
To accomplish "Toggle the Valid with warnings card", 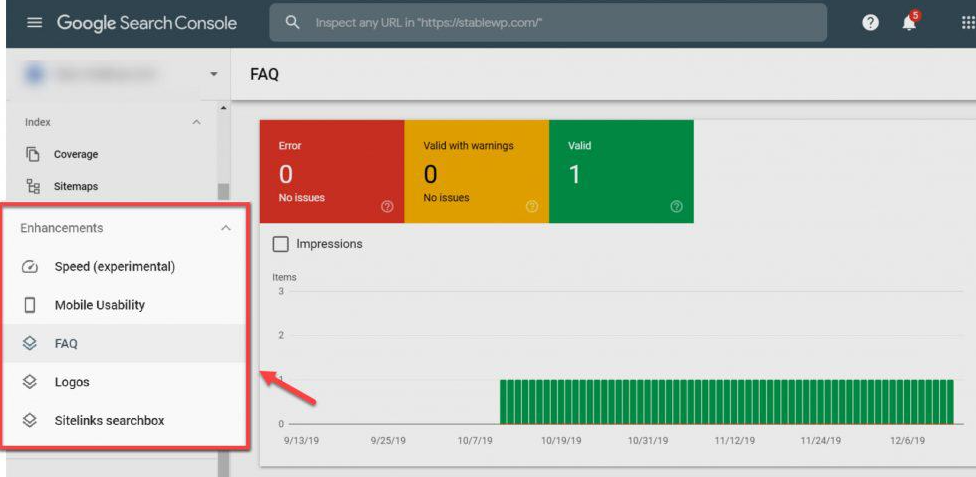I will coord(476,171).
